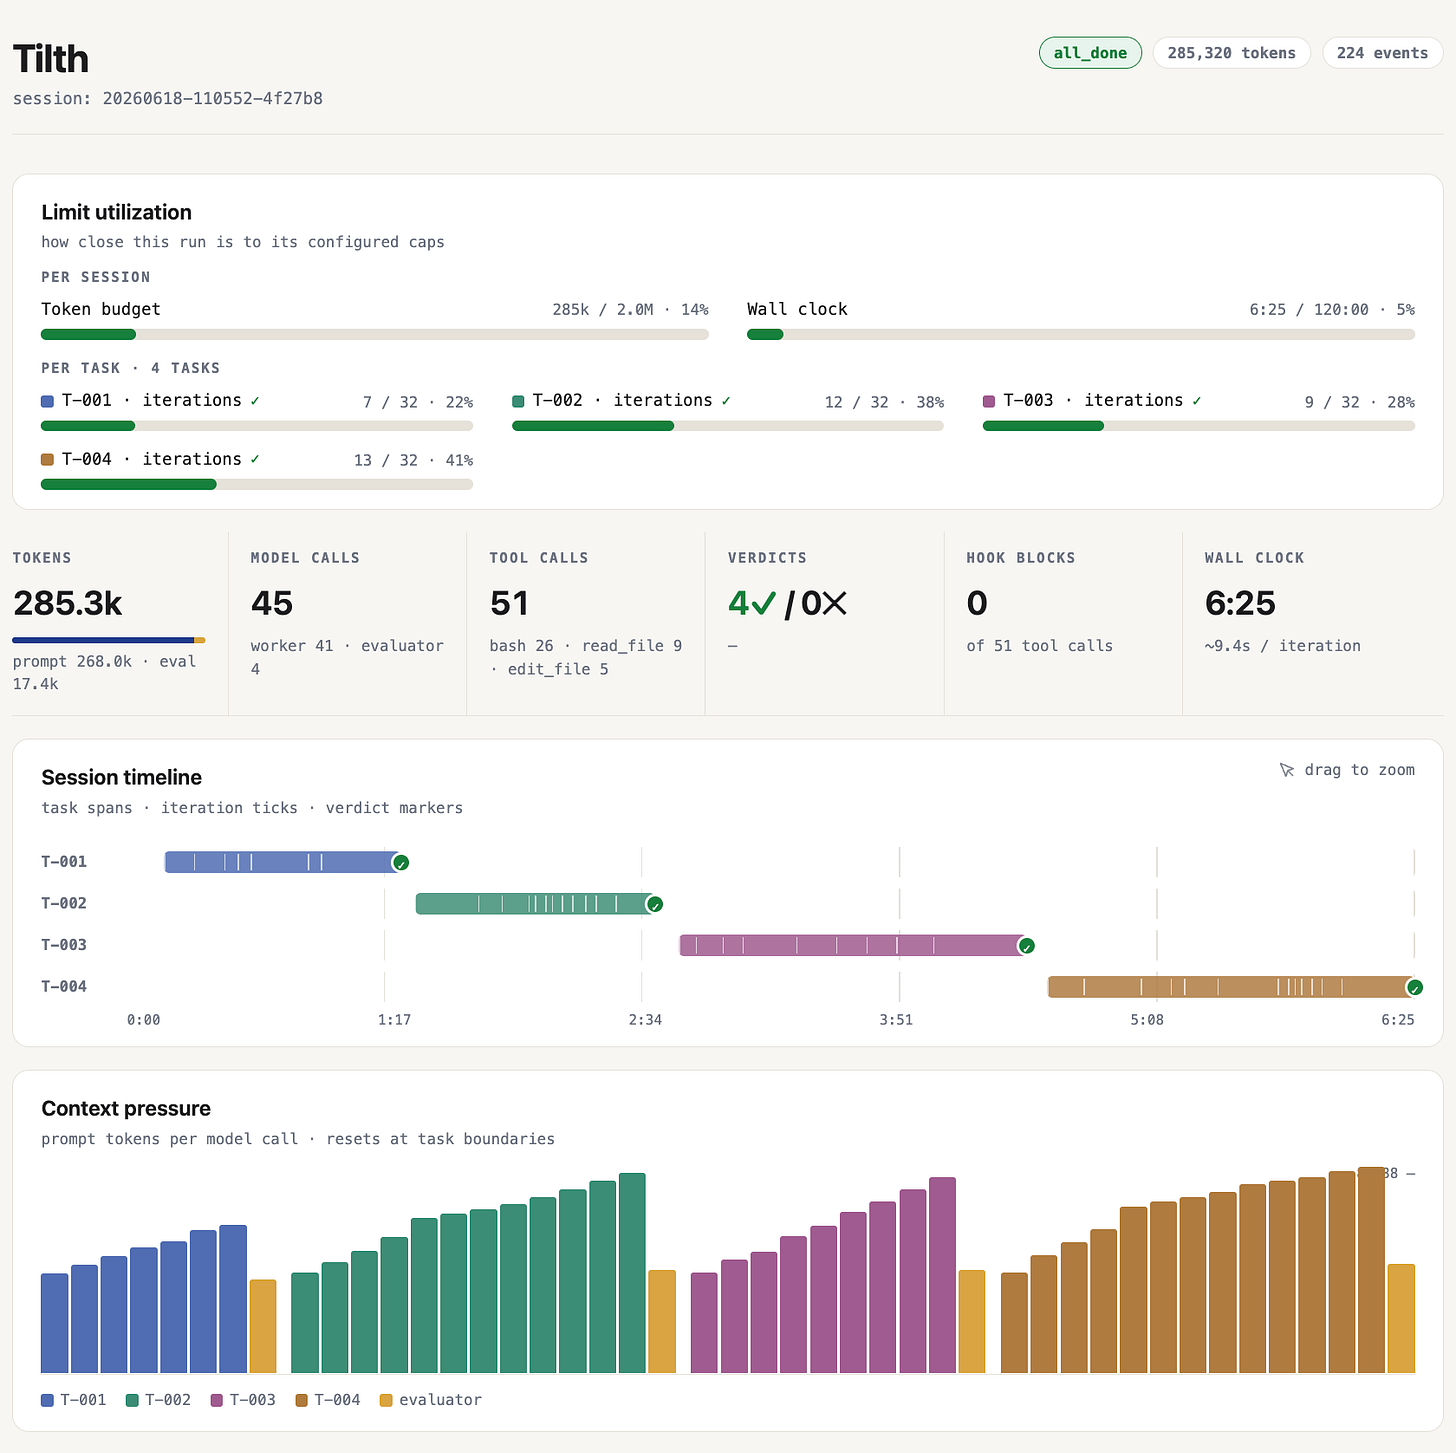The height and width of the screenshot is (1453, 1456).
Task: Click the Tilth heading
Action: coord(51,59)
